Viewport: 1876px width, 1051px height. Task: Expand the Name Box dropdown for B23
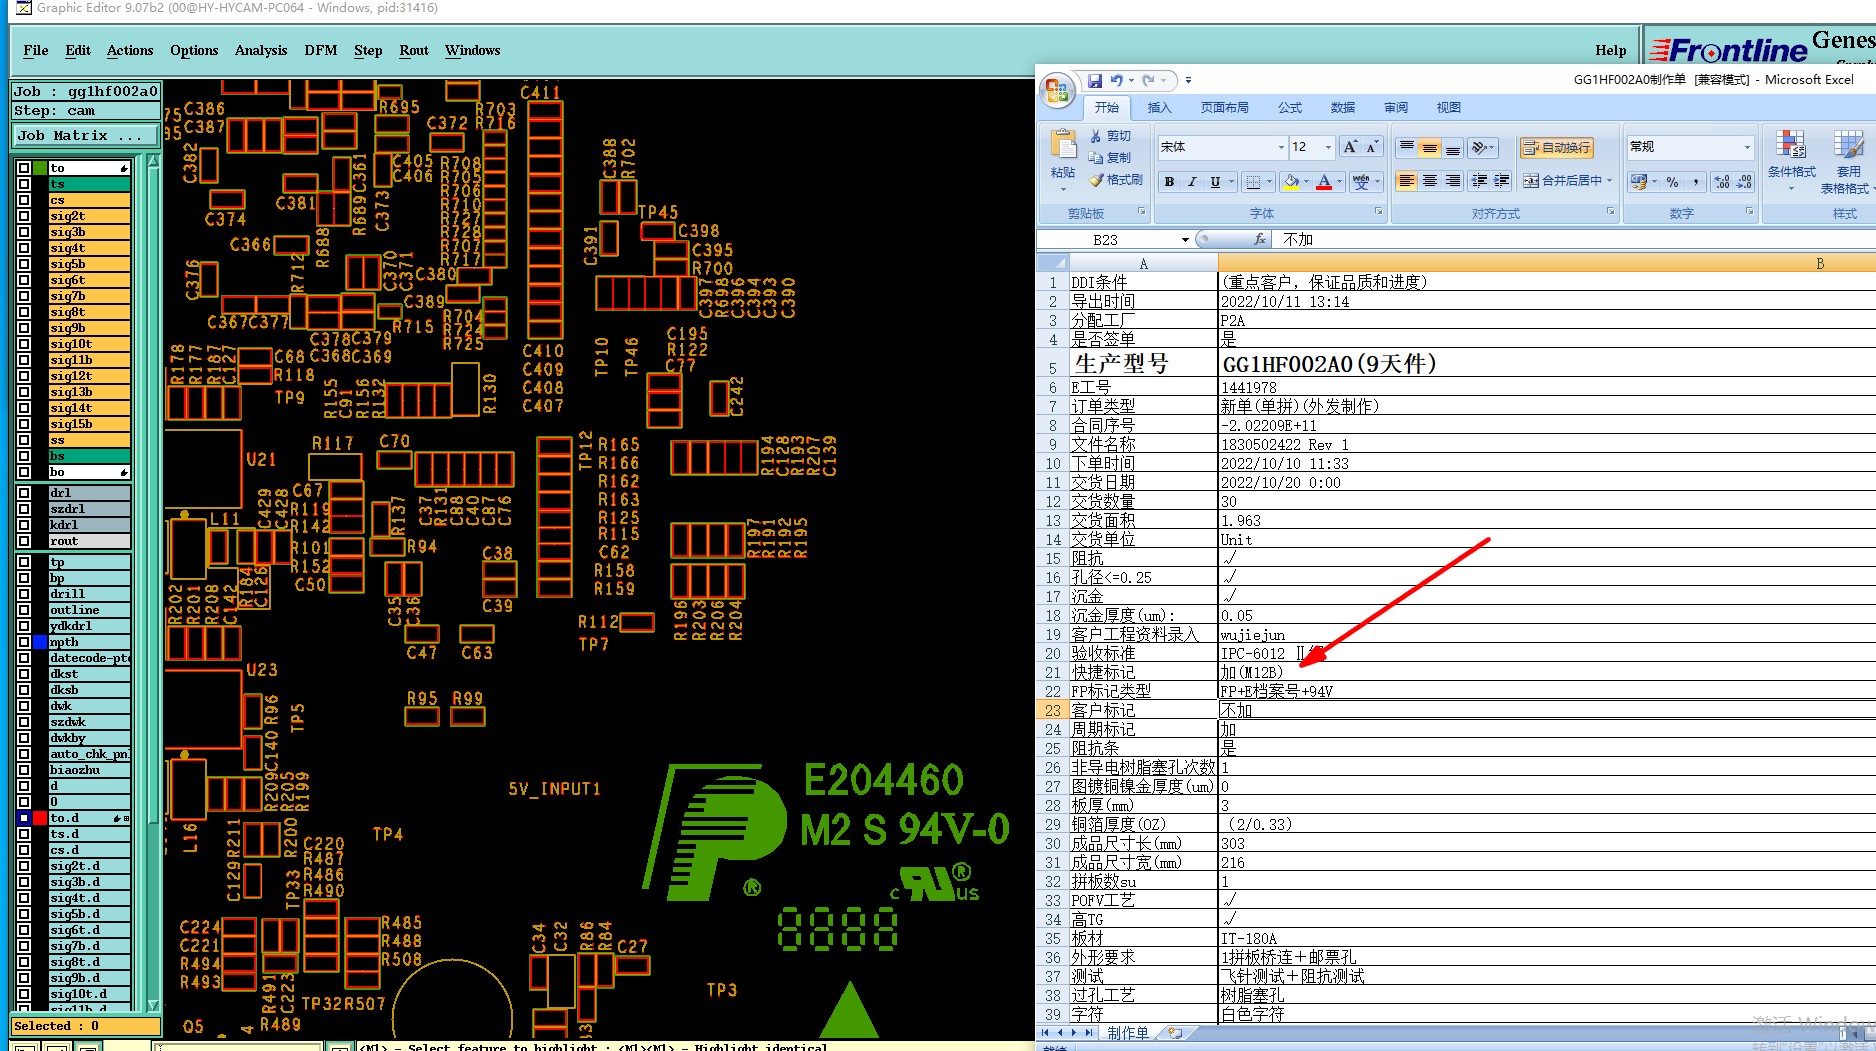pos(1185,240)
